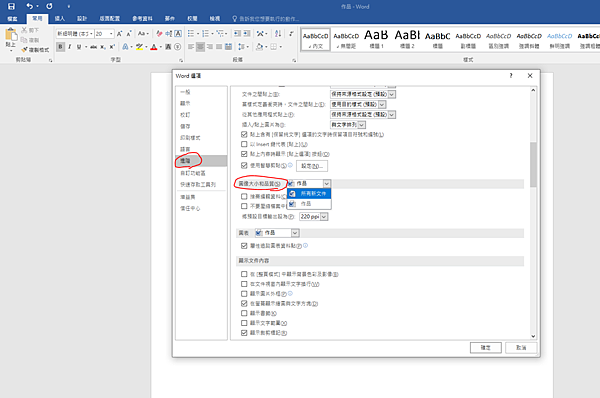Select 'All New Documents' option in dropdown list
The height and width of the screenshot is (398, 600).
click(x=309, y=194)
